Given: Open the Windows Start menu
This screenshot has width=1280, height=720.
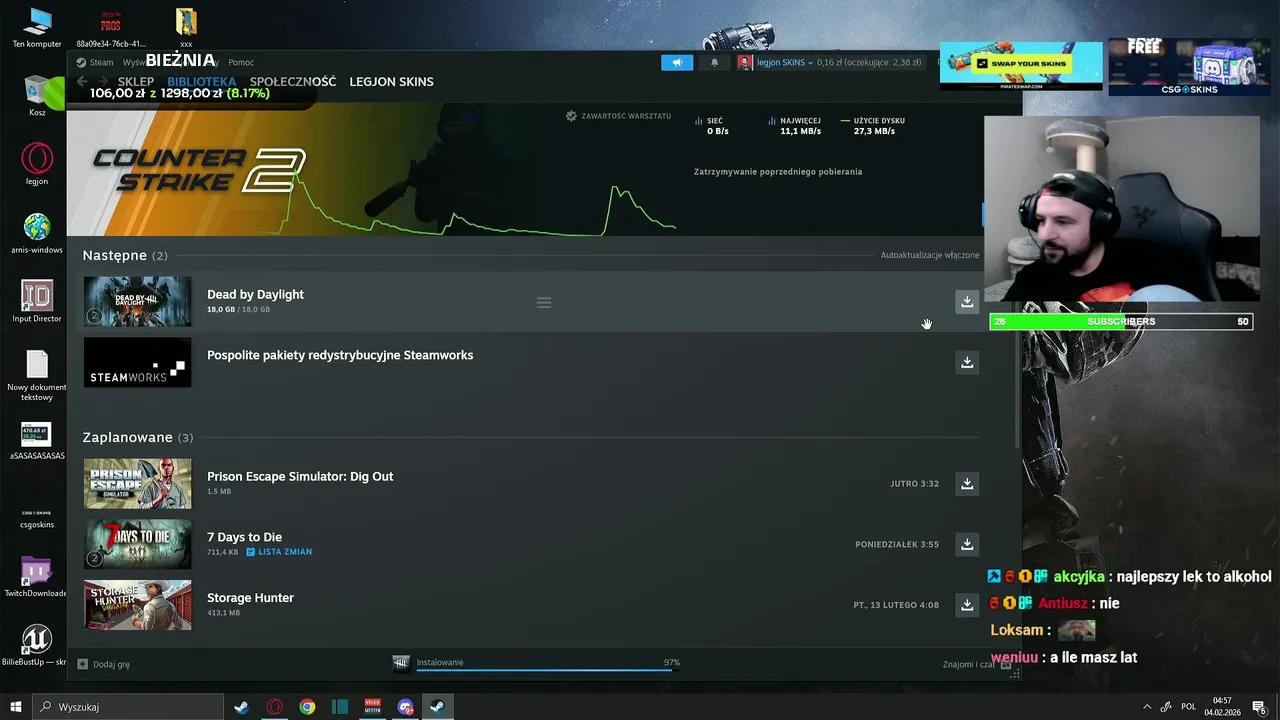Looking at the screenshot, I should coord(16,707).
